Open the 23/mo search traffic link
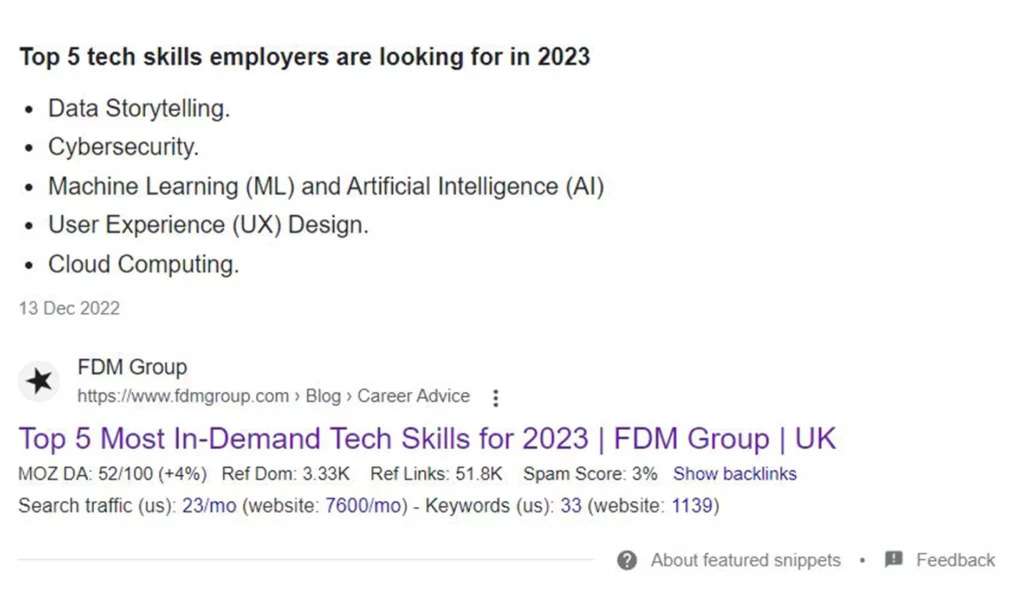The width and height of the screenshot is (1024, 595). pos(209,506)
